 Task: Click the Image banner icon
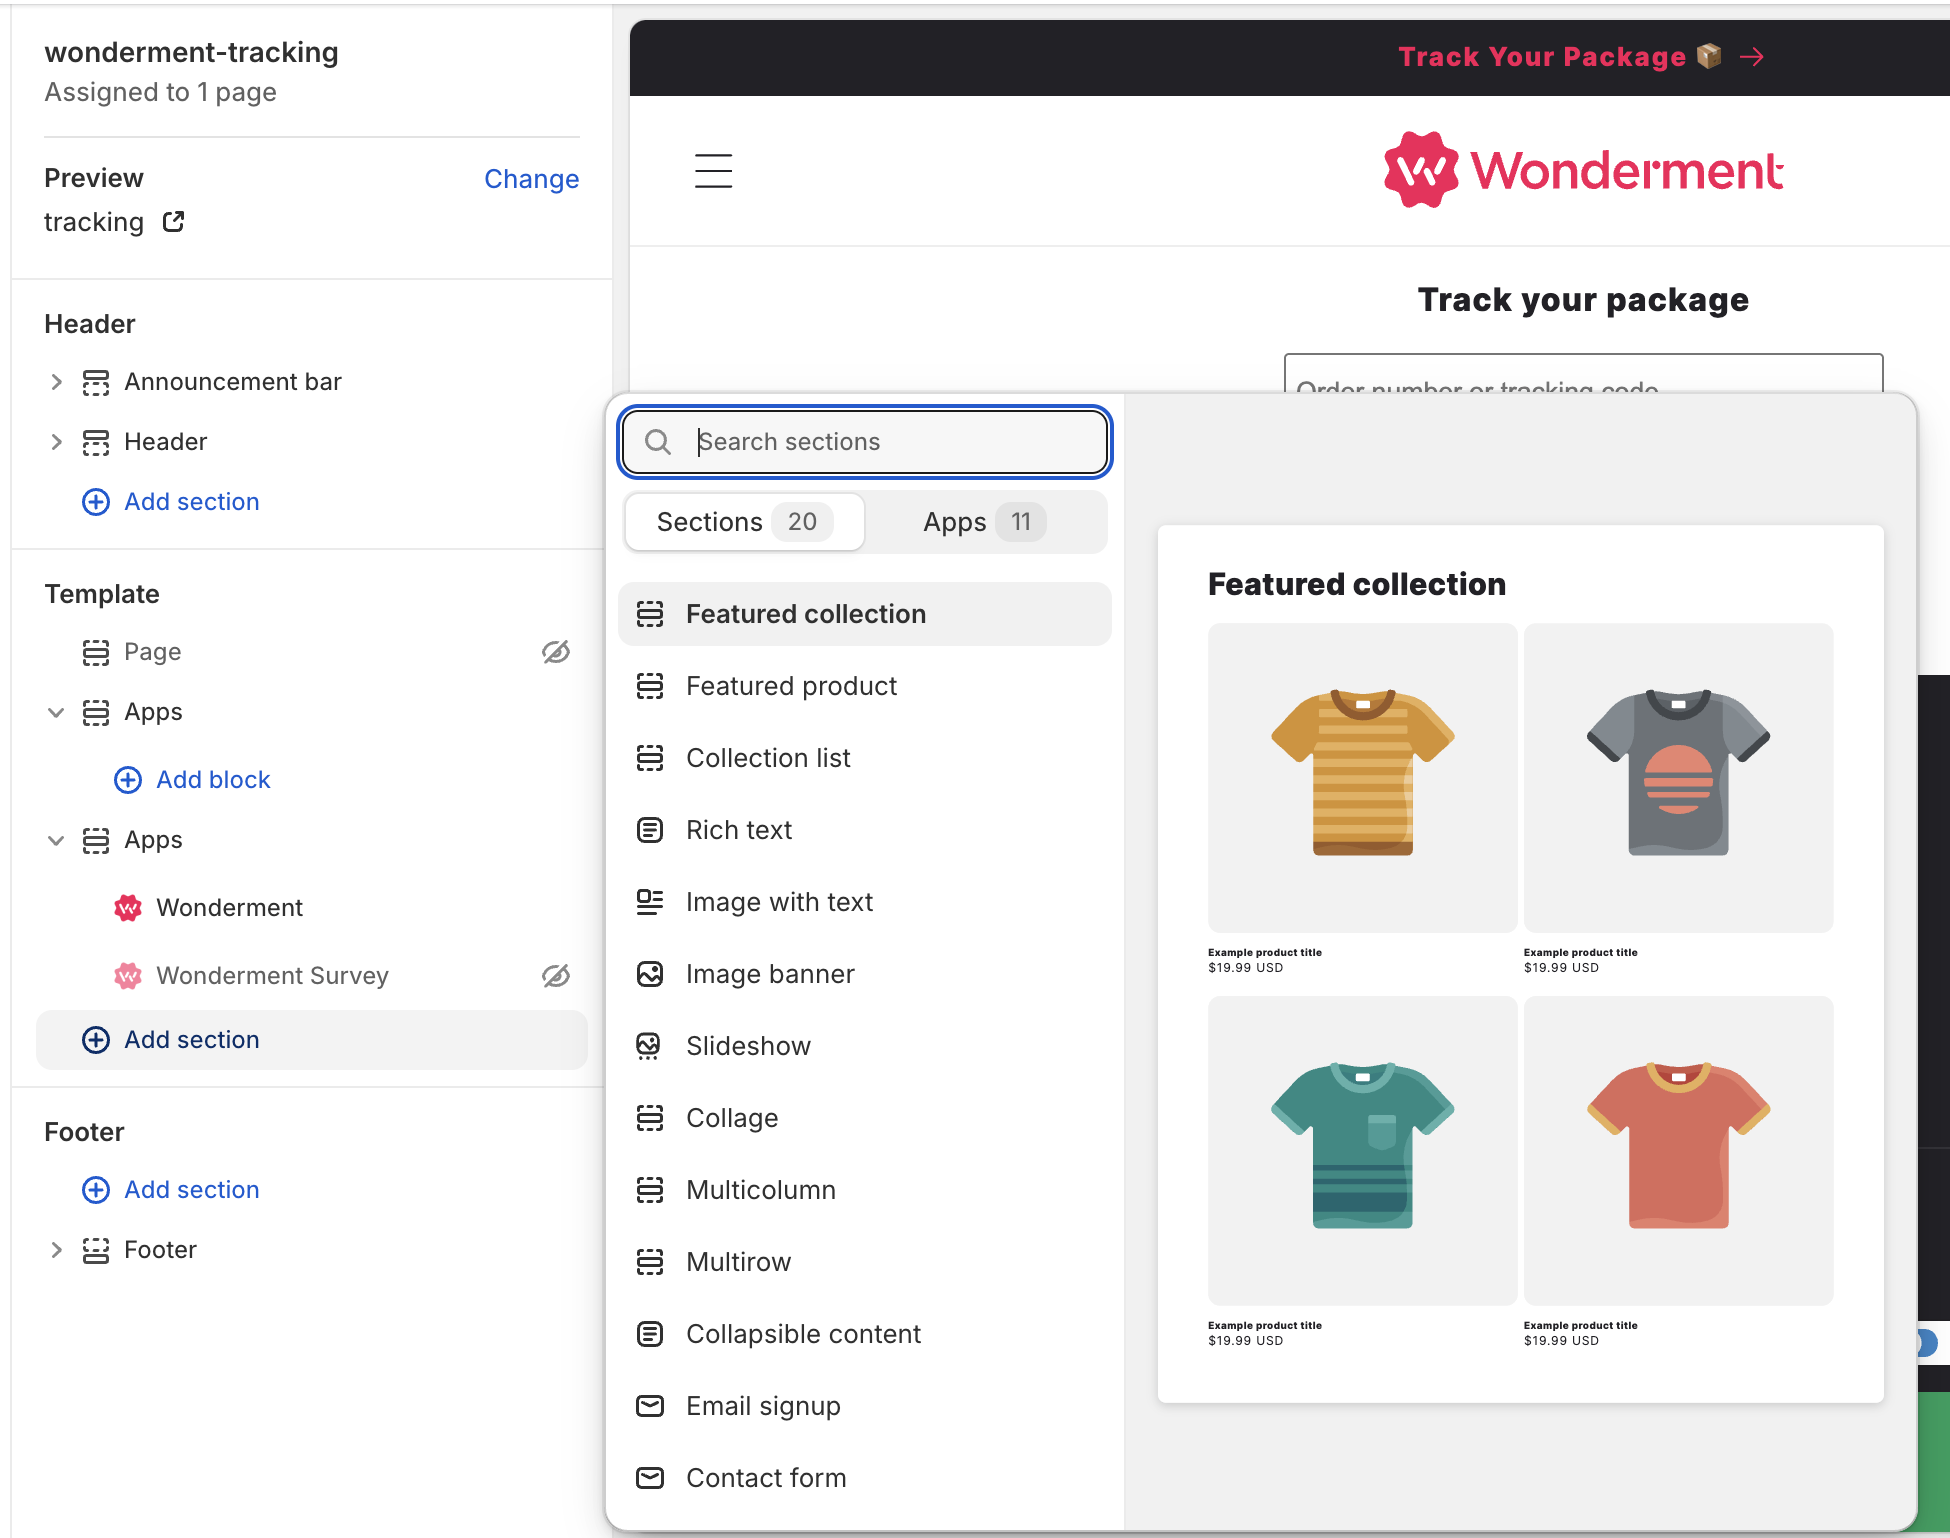point(650,974)
